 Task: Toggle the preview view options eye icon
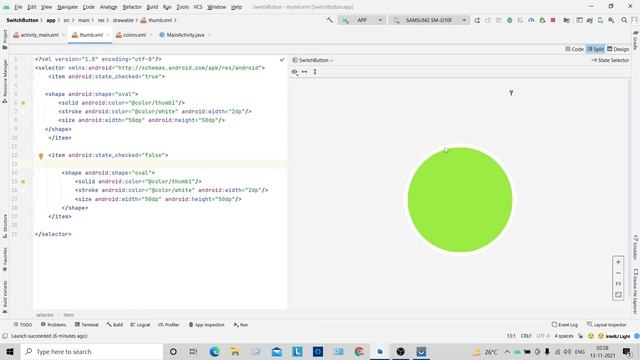[x=294, y=72]
